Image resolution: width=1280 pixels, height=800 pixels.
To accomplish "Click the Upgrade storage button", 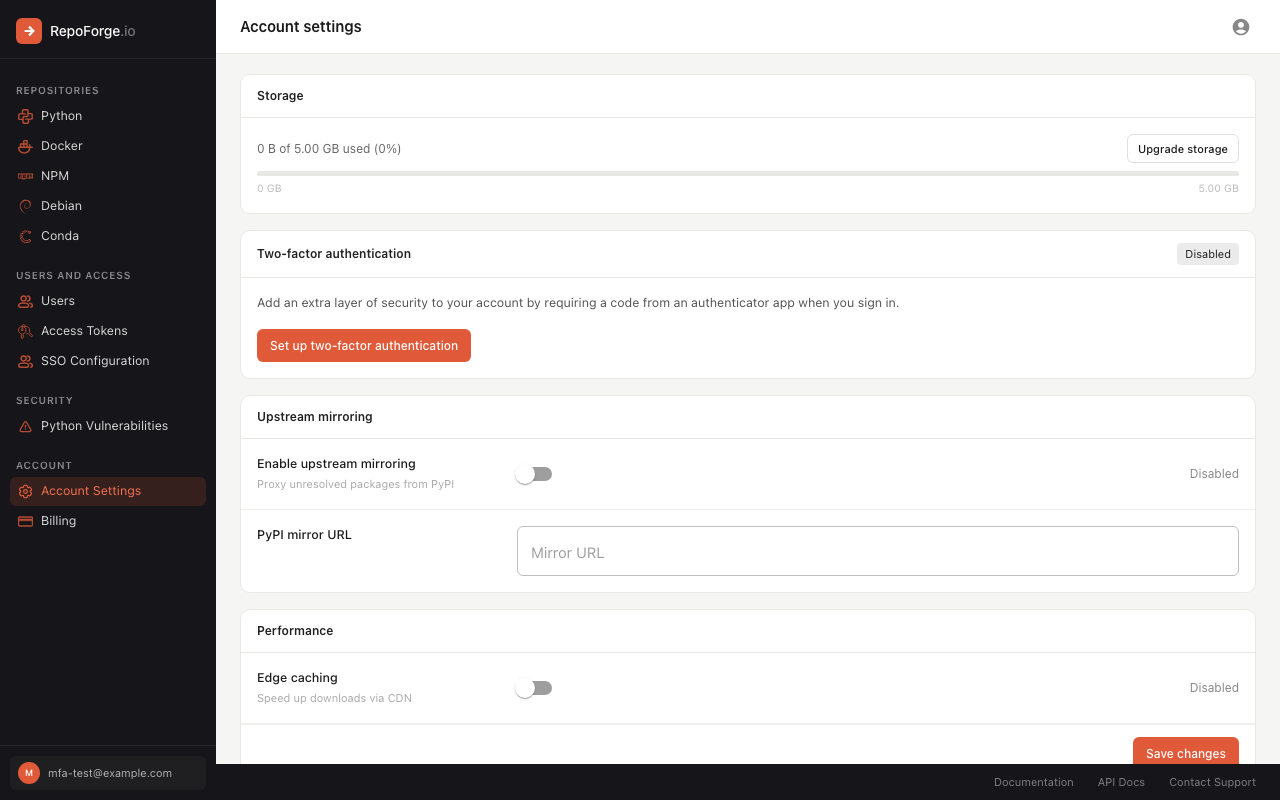I will pyautogui.click(x=1182, y=148).
